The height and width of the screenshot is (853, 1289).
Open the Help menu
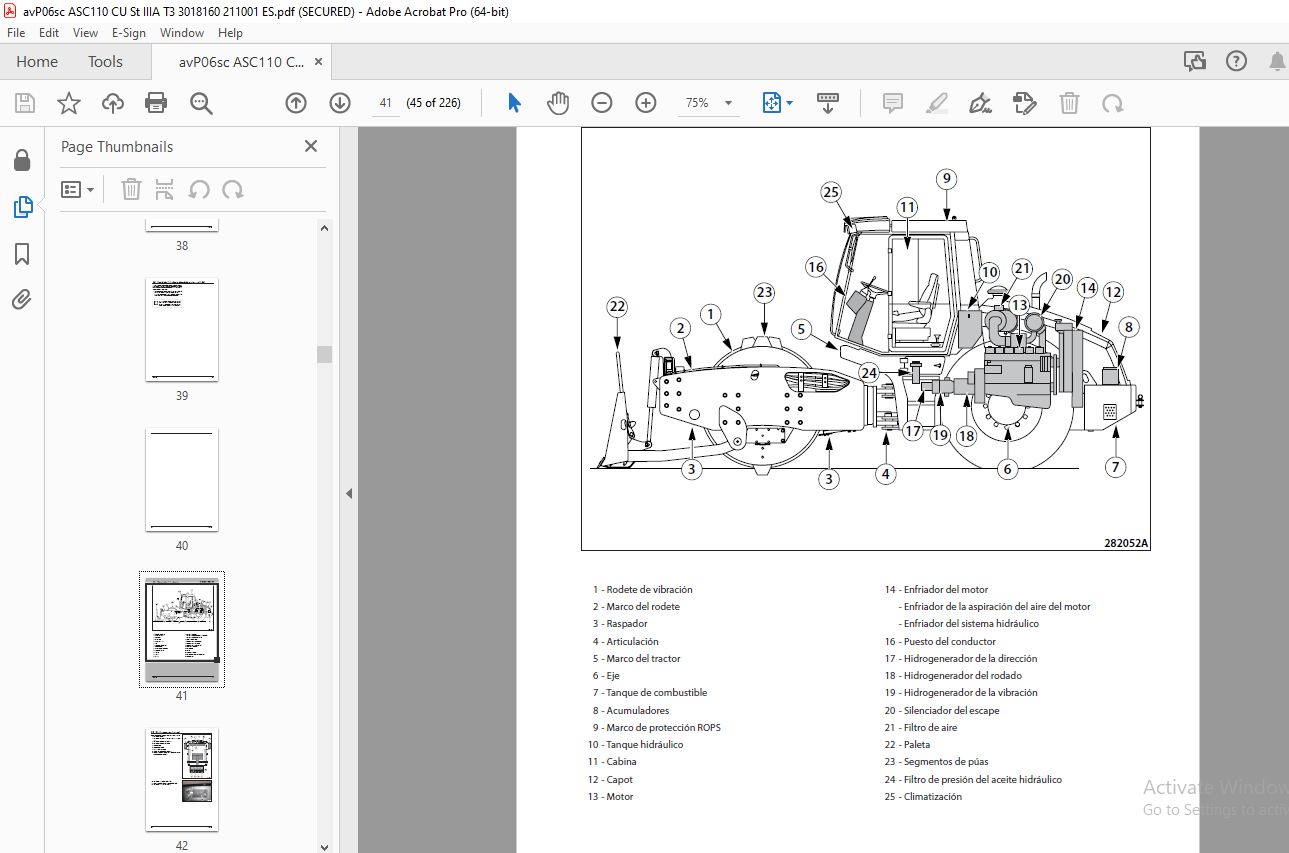[230, 33]
